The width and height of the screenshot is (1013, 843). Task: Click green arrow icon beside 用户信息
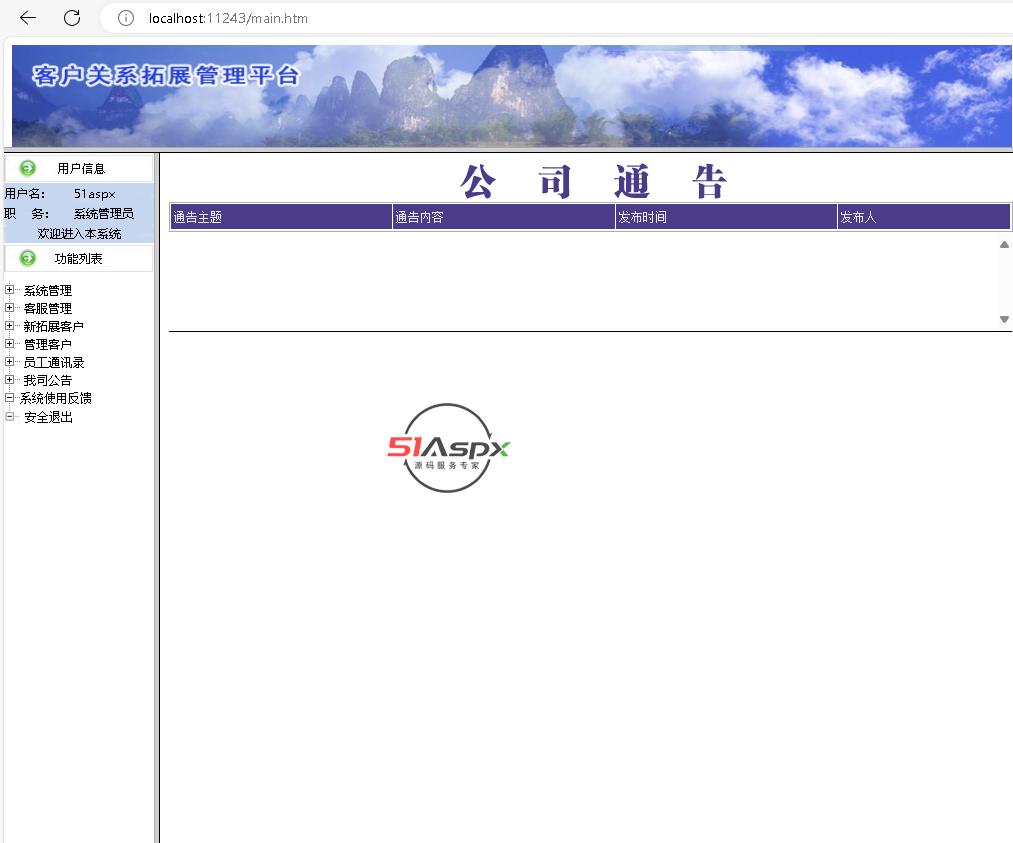[x=28, y=169]
